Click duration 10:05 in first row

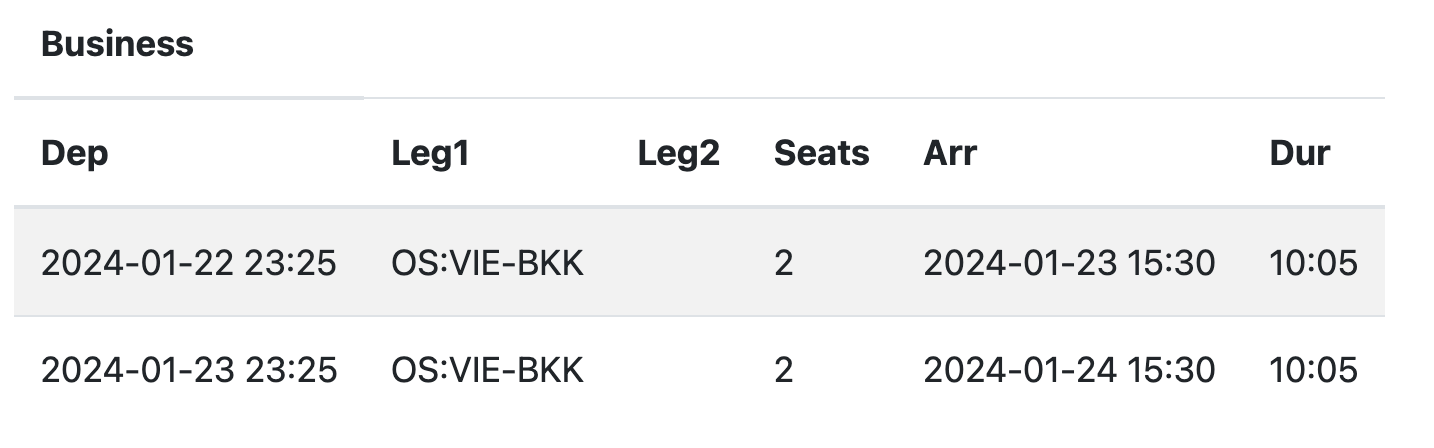tap(1313, 264)
